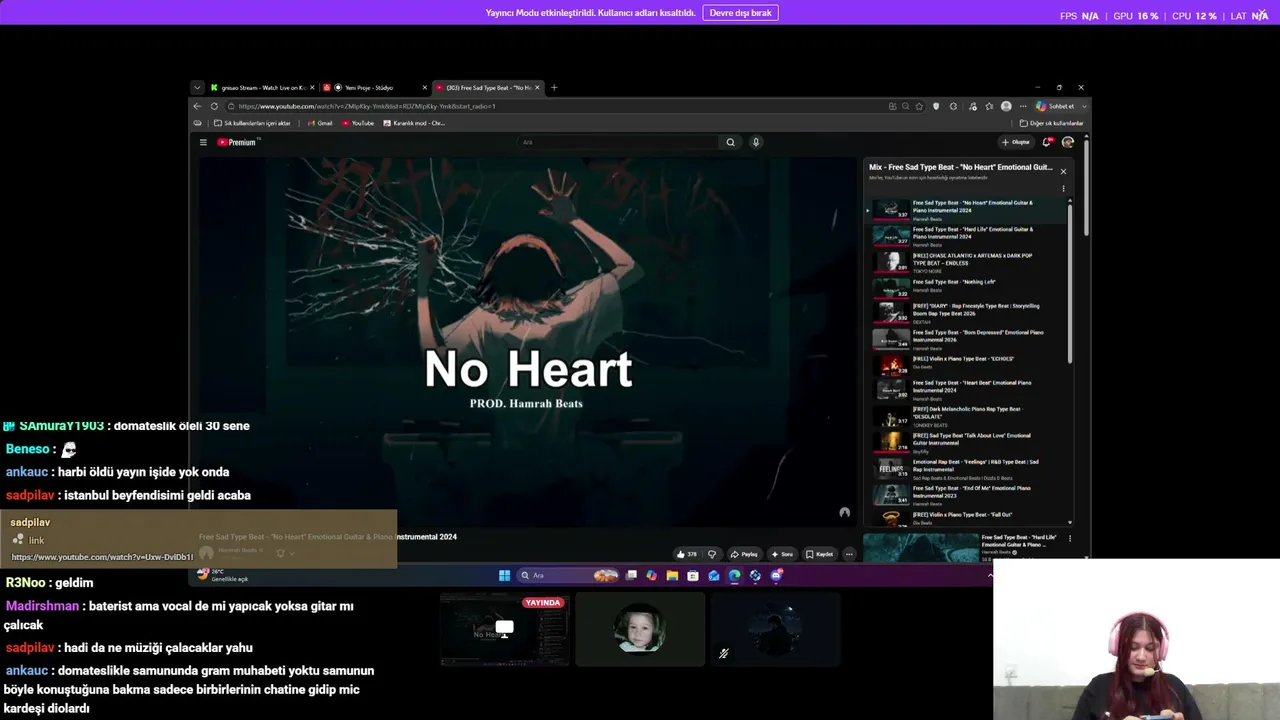1280x720 pixels.
Task: Bookmark this page with the star icon
Action: (919, 106)
